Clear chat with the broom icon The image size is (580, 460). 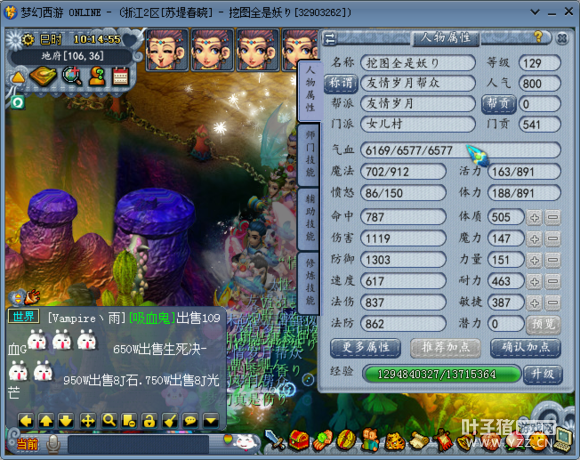pyautogui.click(x=170, y=421)
